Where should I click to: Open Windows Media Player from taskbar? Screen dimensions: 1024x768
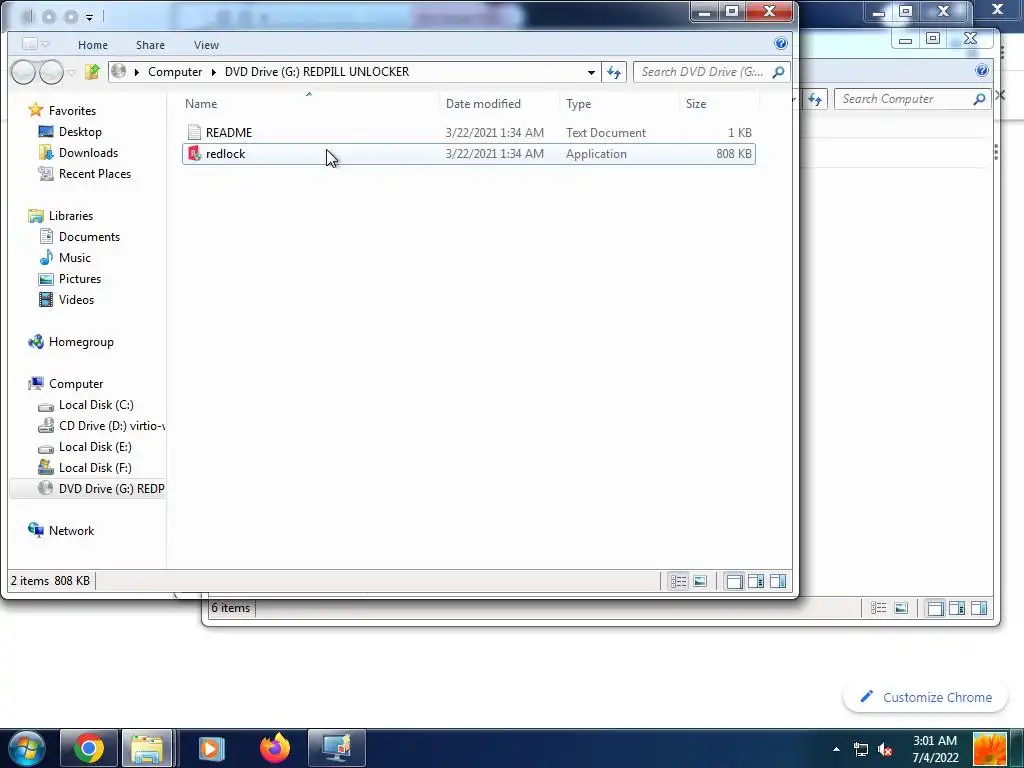[210, 748]
